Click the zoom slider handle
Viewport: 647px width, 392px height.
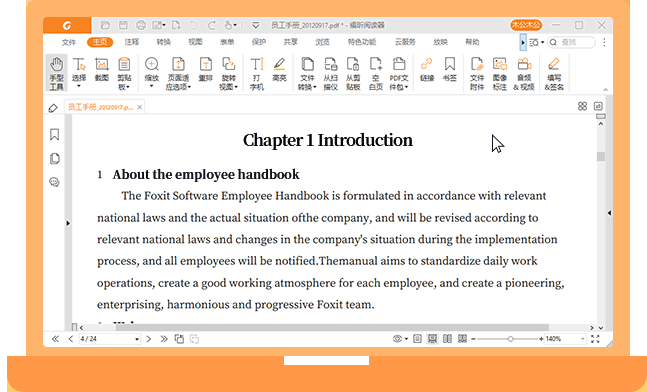point(510,339)
